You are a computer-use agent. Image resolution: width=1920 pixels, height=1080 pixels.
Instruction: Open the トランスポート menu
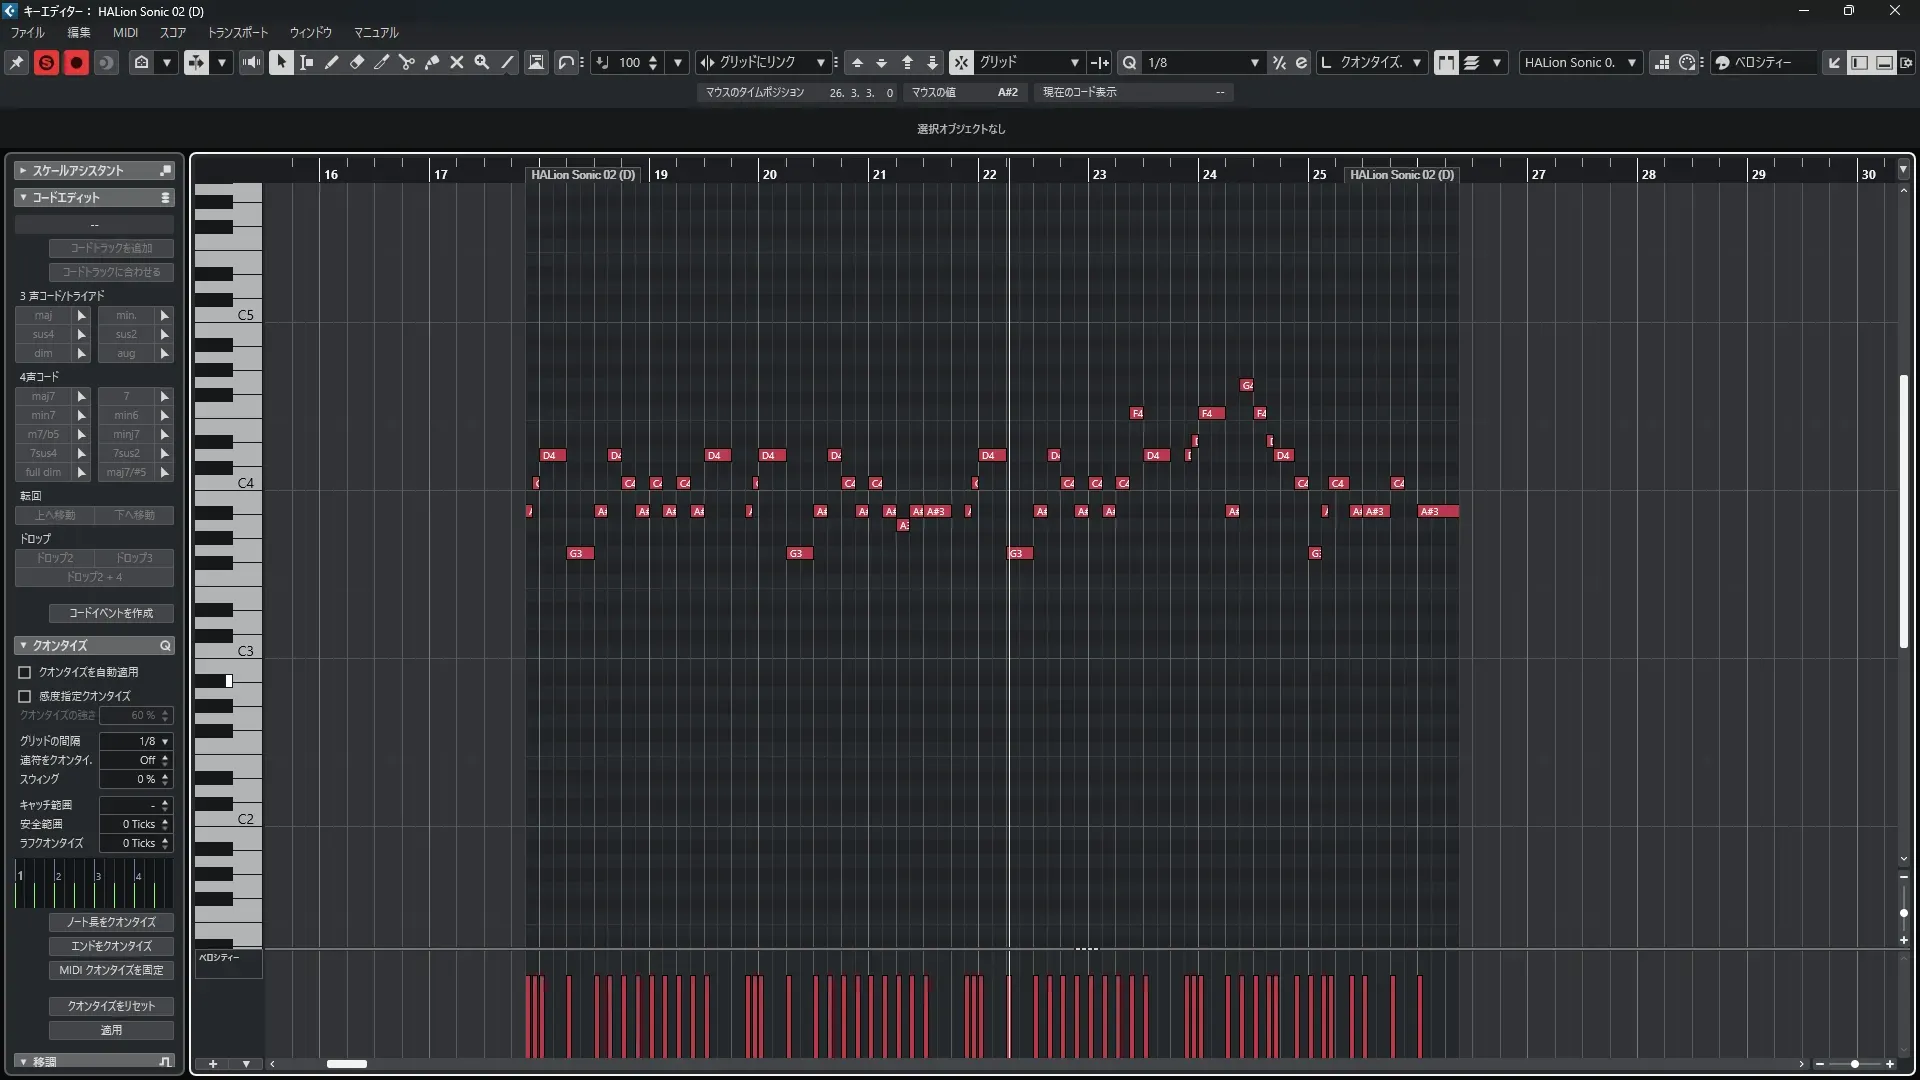coord(237,32)
